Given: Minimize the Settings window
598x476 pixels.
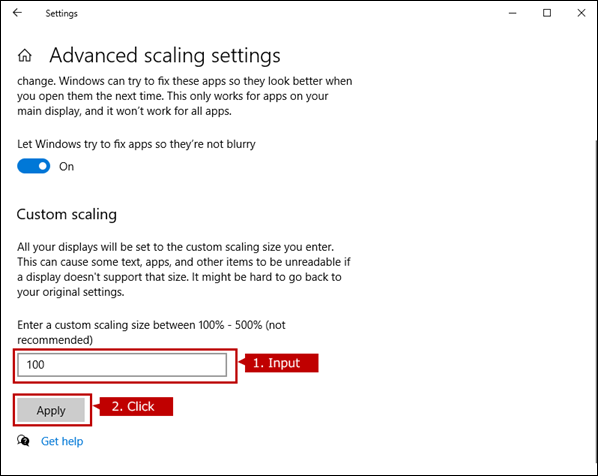Looking at the screenshot, I should (x=513, y=13).
